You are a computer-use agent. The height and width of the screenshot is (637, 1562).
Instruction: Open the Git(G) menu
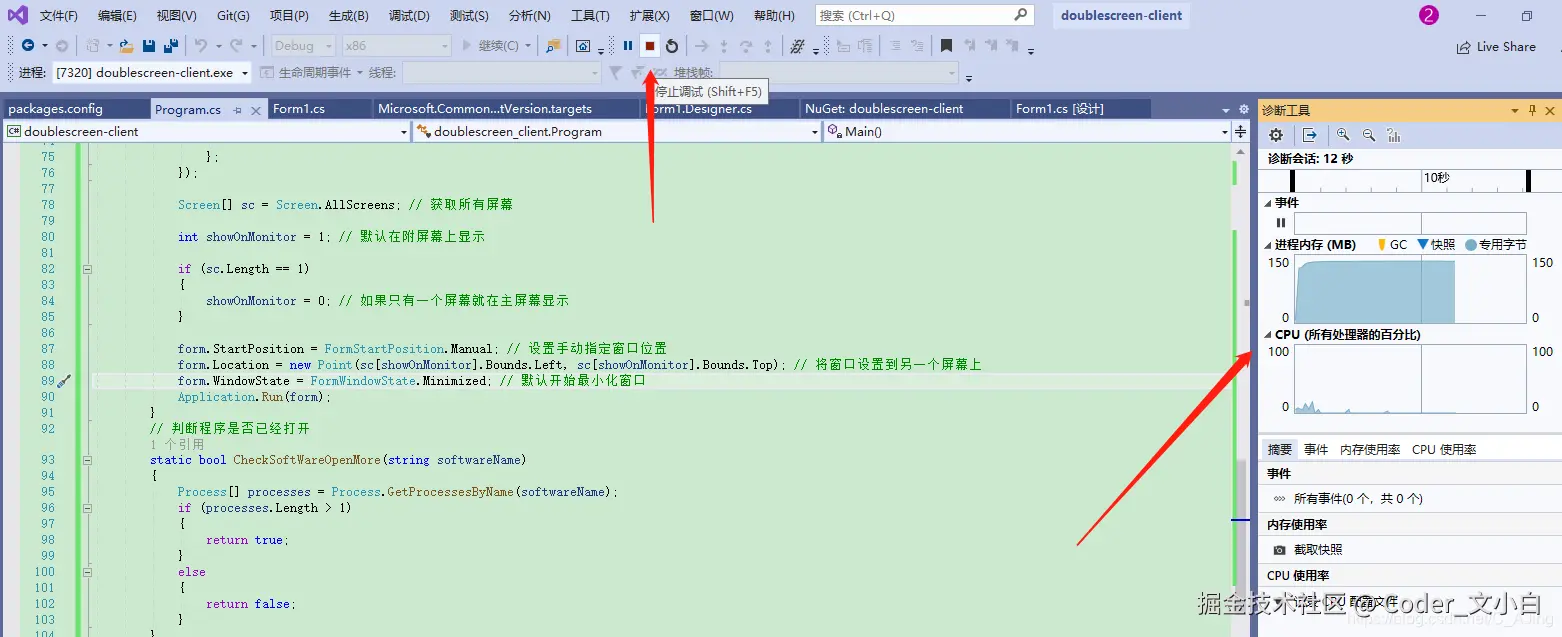[x=233, y=16]
